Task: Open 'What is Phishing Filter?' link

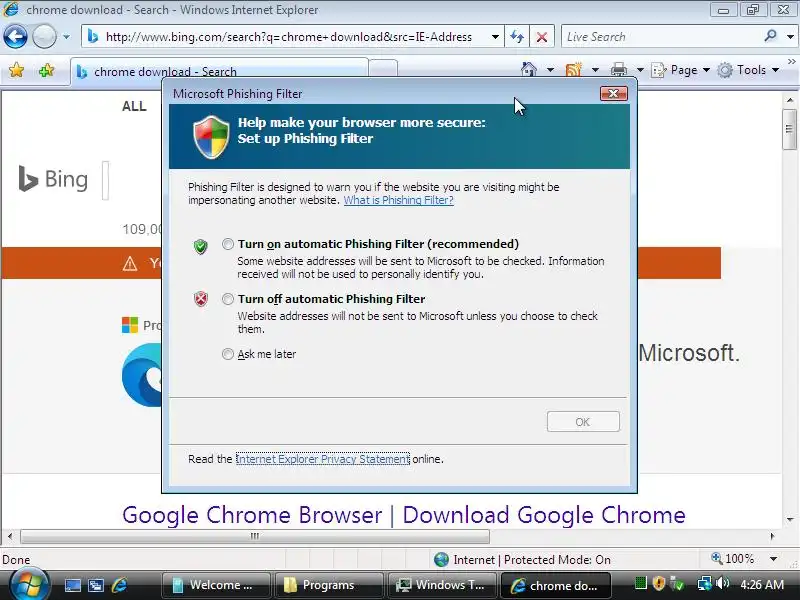Action: 398,200
